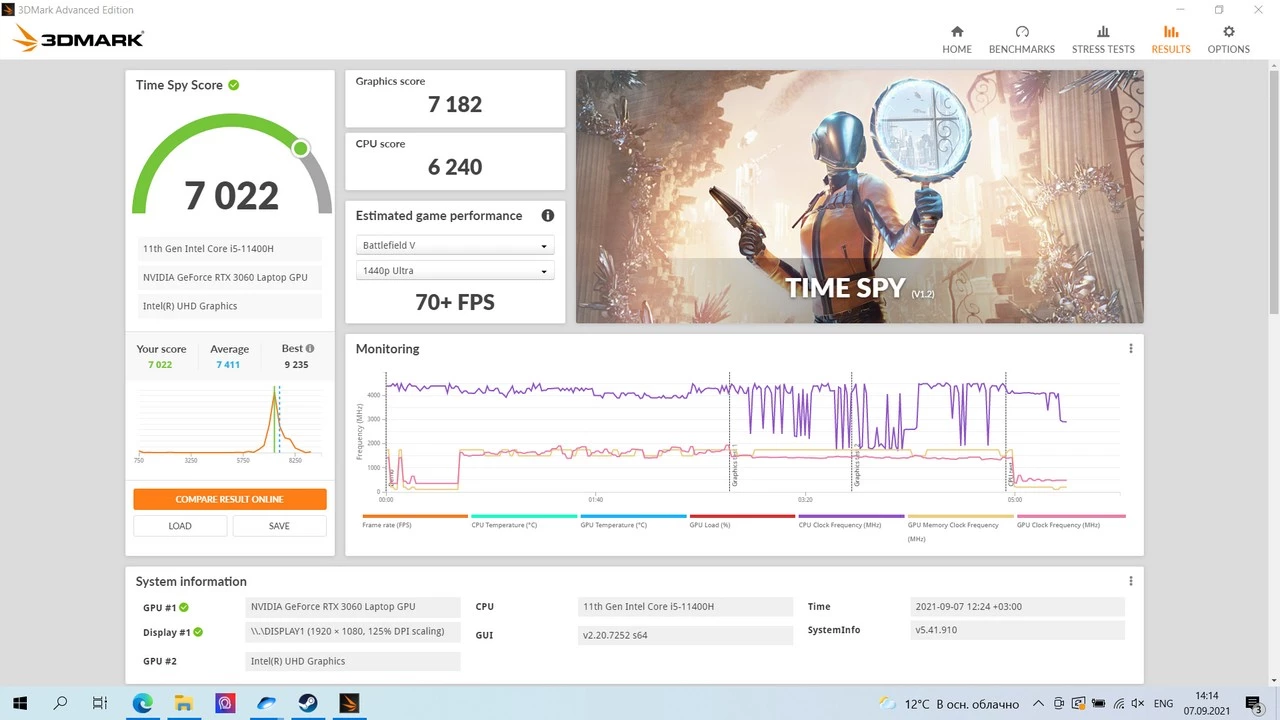The width and height of the screenshot is (1280, 720).
Task: Open the System information three-dot menu
Action: tap(1130, 581)
